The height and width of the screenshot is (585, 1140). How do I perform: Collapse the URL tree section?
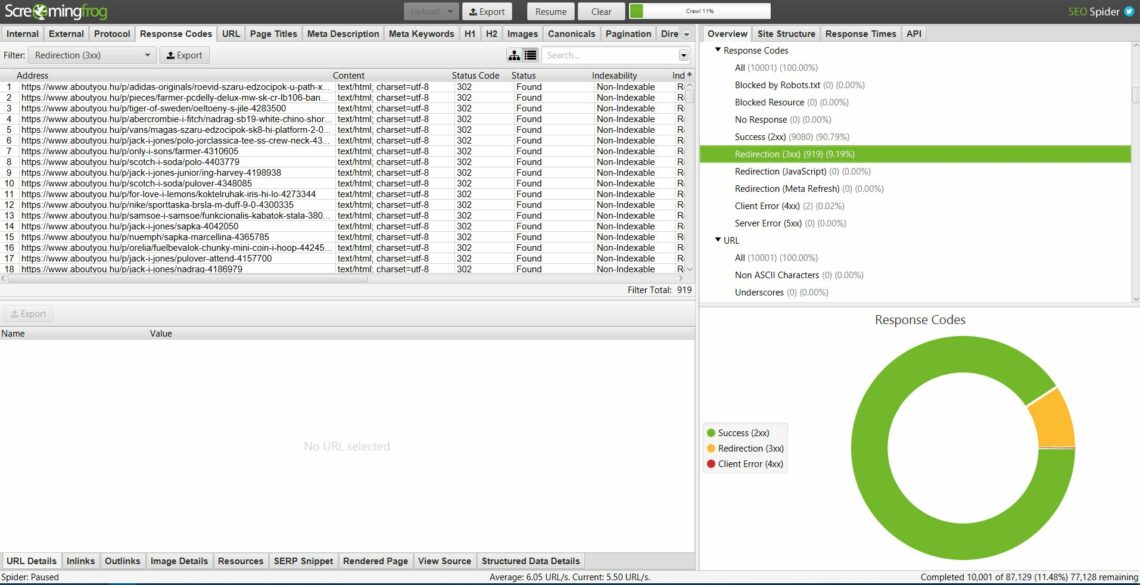pos(718,240)
